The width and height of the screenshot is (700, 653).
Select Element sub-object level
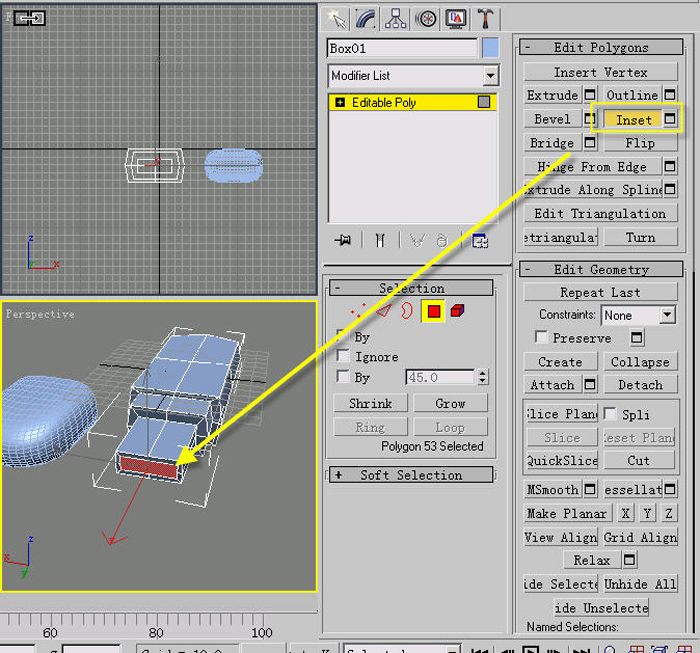[x=457, y=311]
